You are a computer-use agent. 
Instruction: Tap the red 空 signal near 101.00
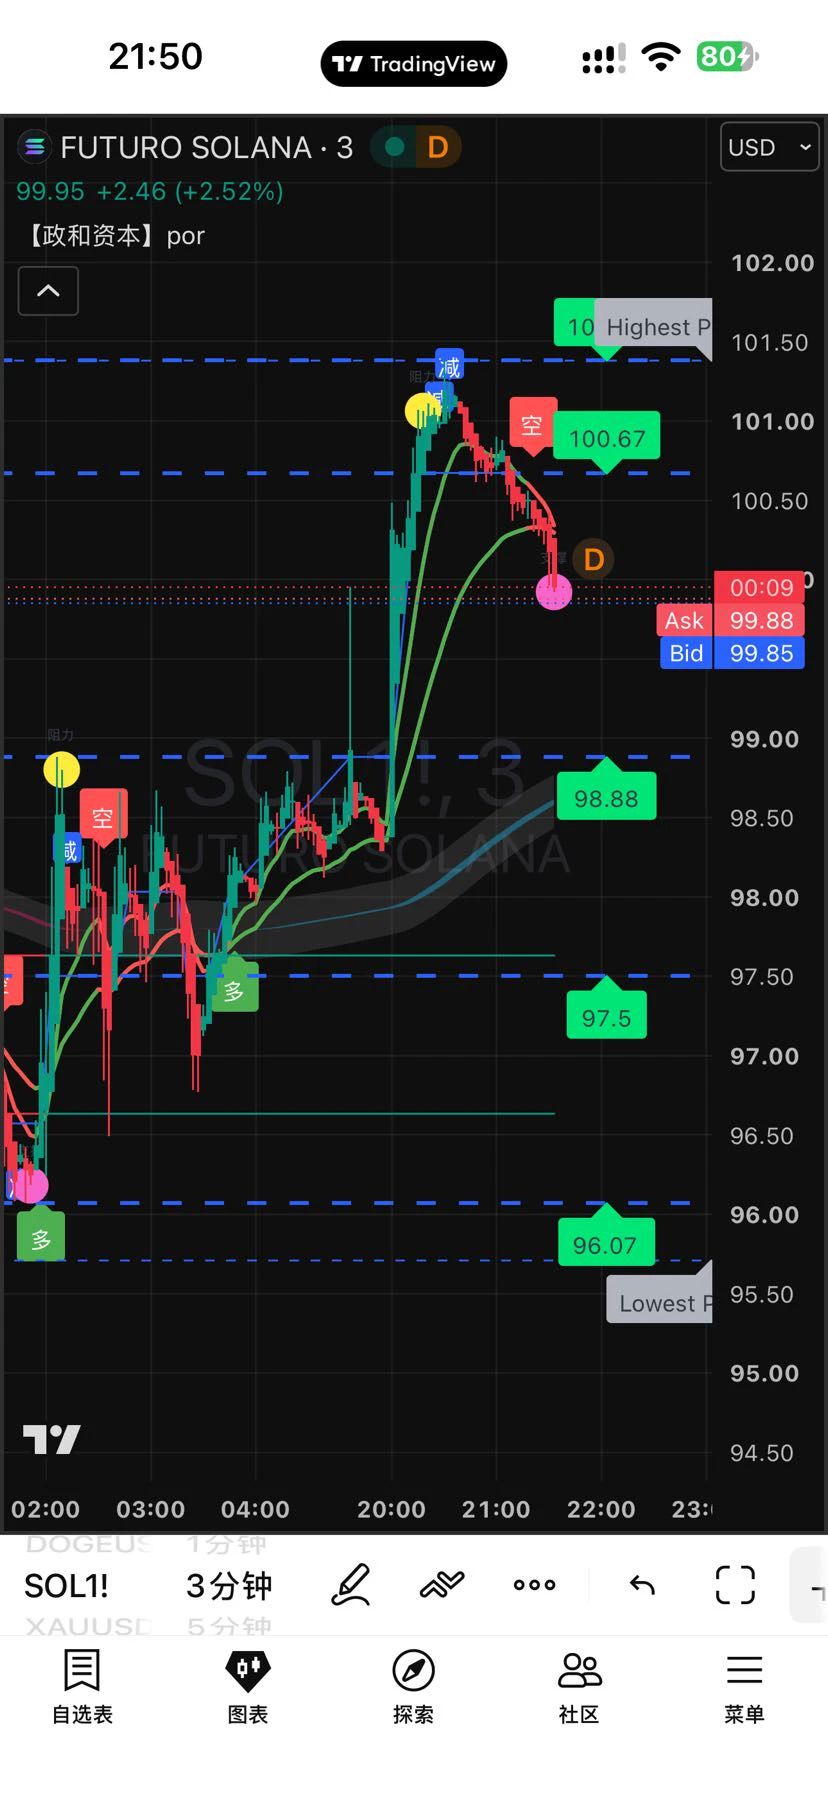(531, 425)
